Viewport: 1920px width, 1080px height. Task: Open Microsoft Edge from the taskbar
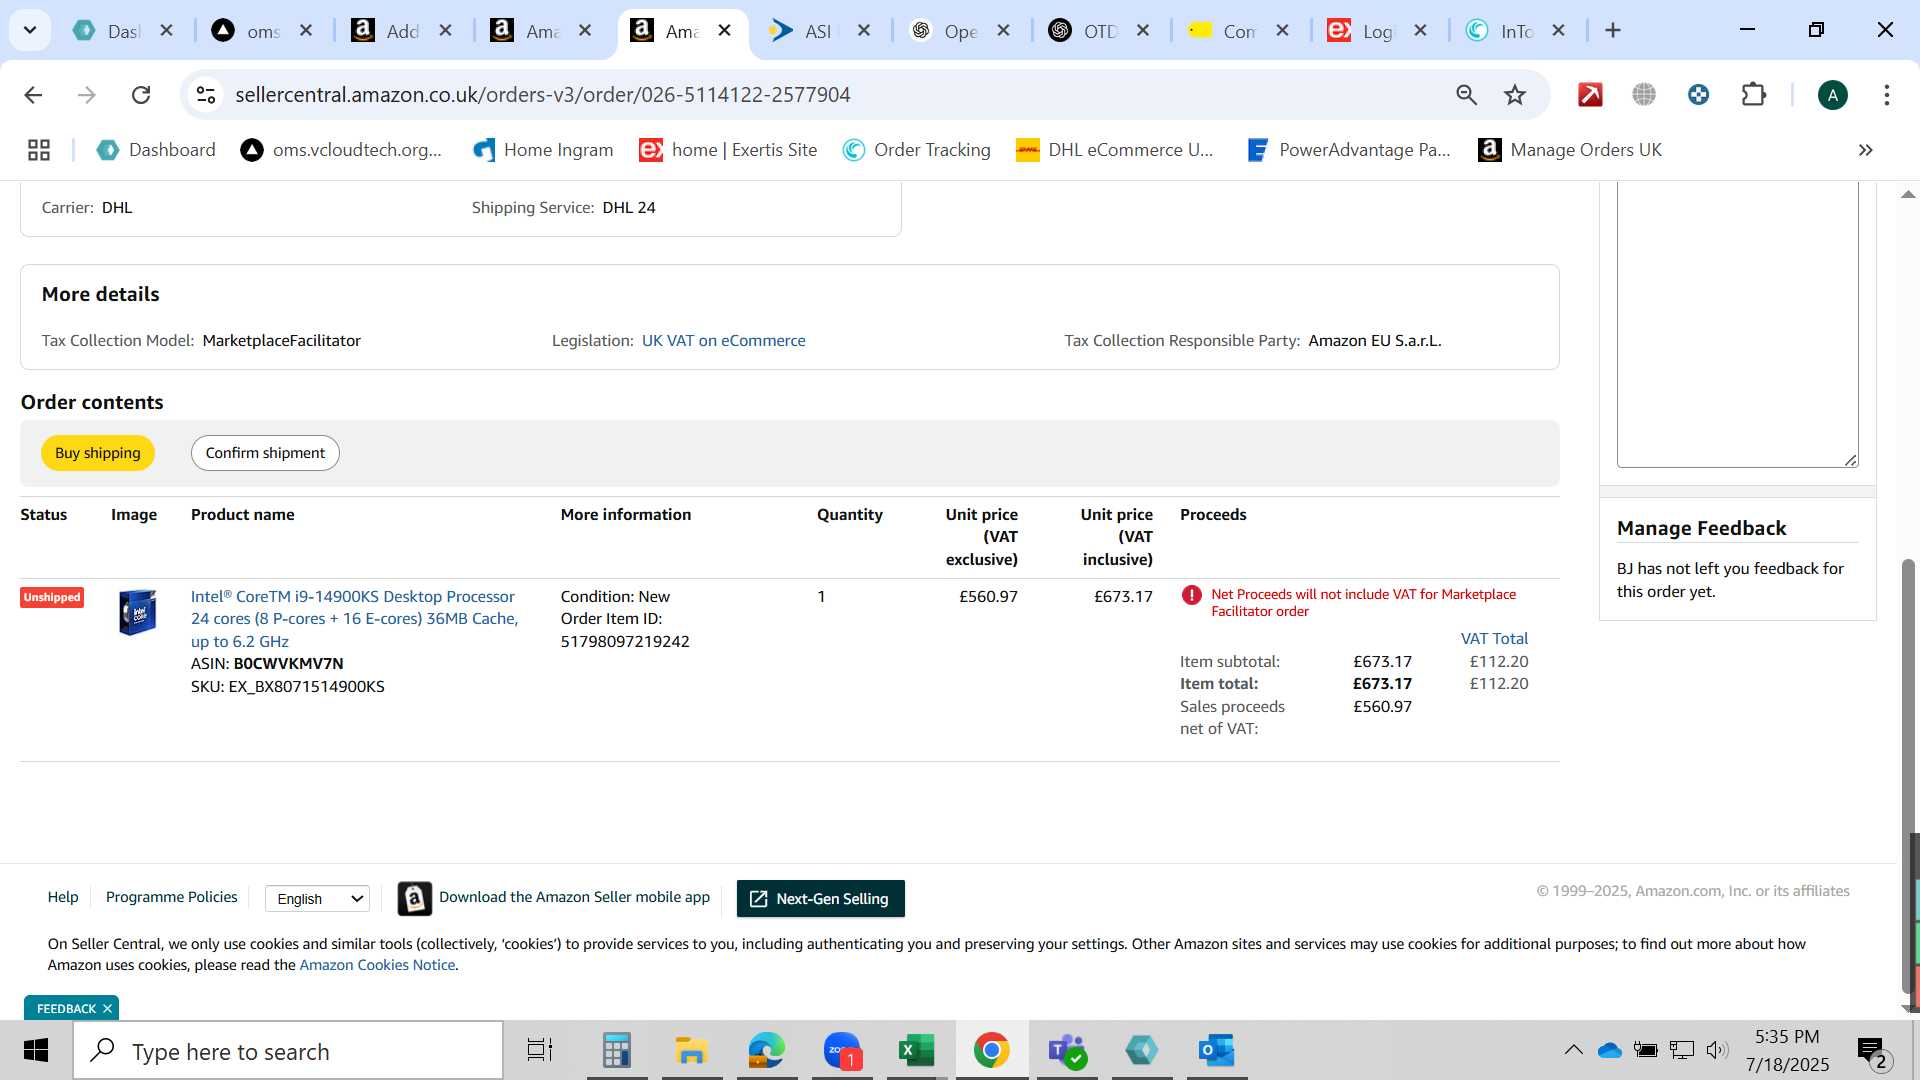click(766, 1050)
